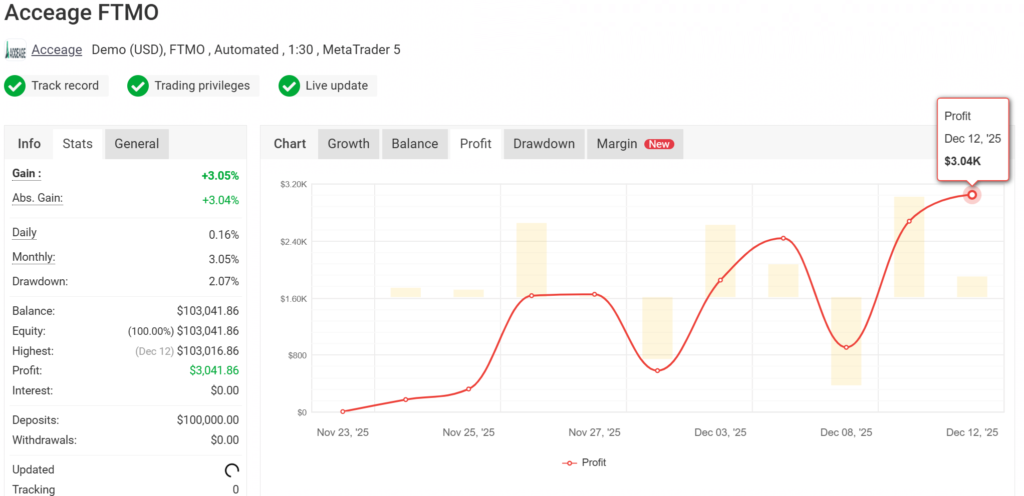Open the Drawdown chart tab

pos(544,144)
